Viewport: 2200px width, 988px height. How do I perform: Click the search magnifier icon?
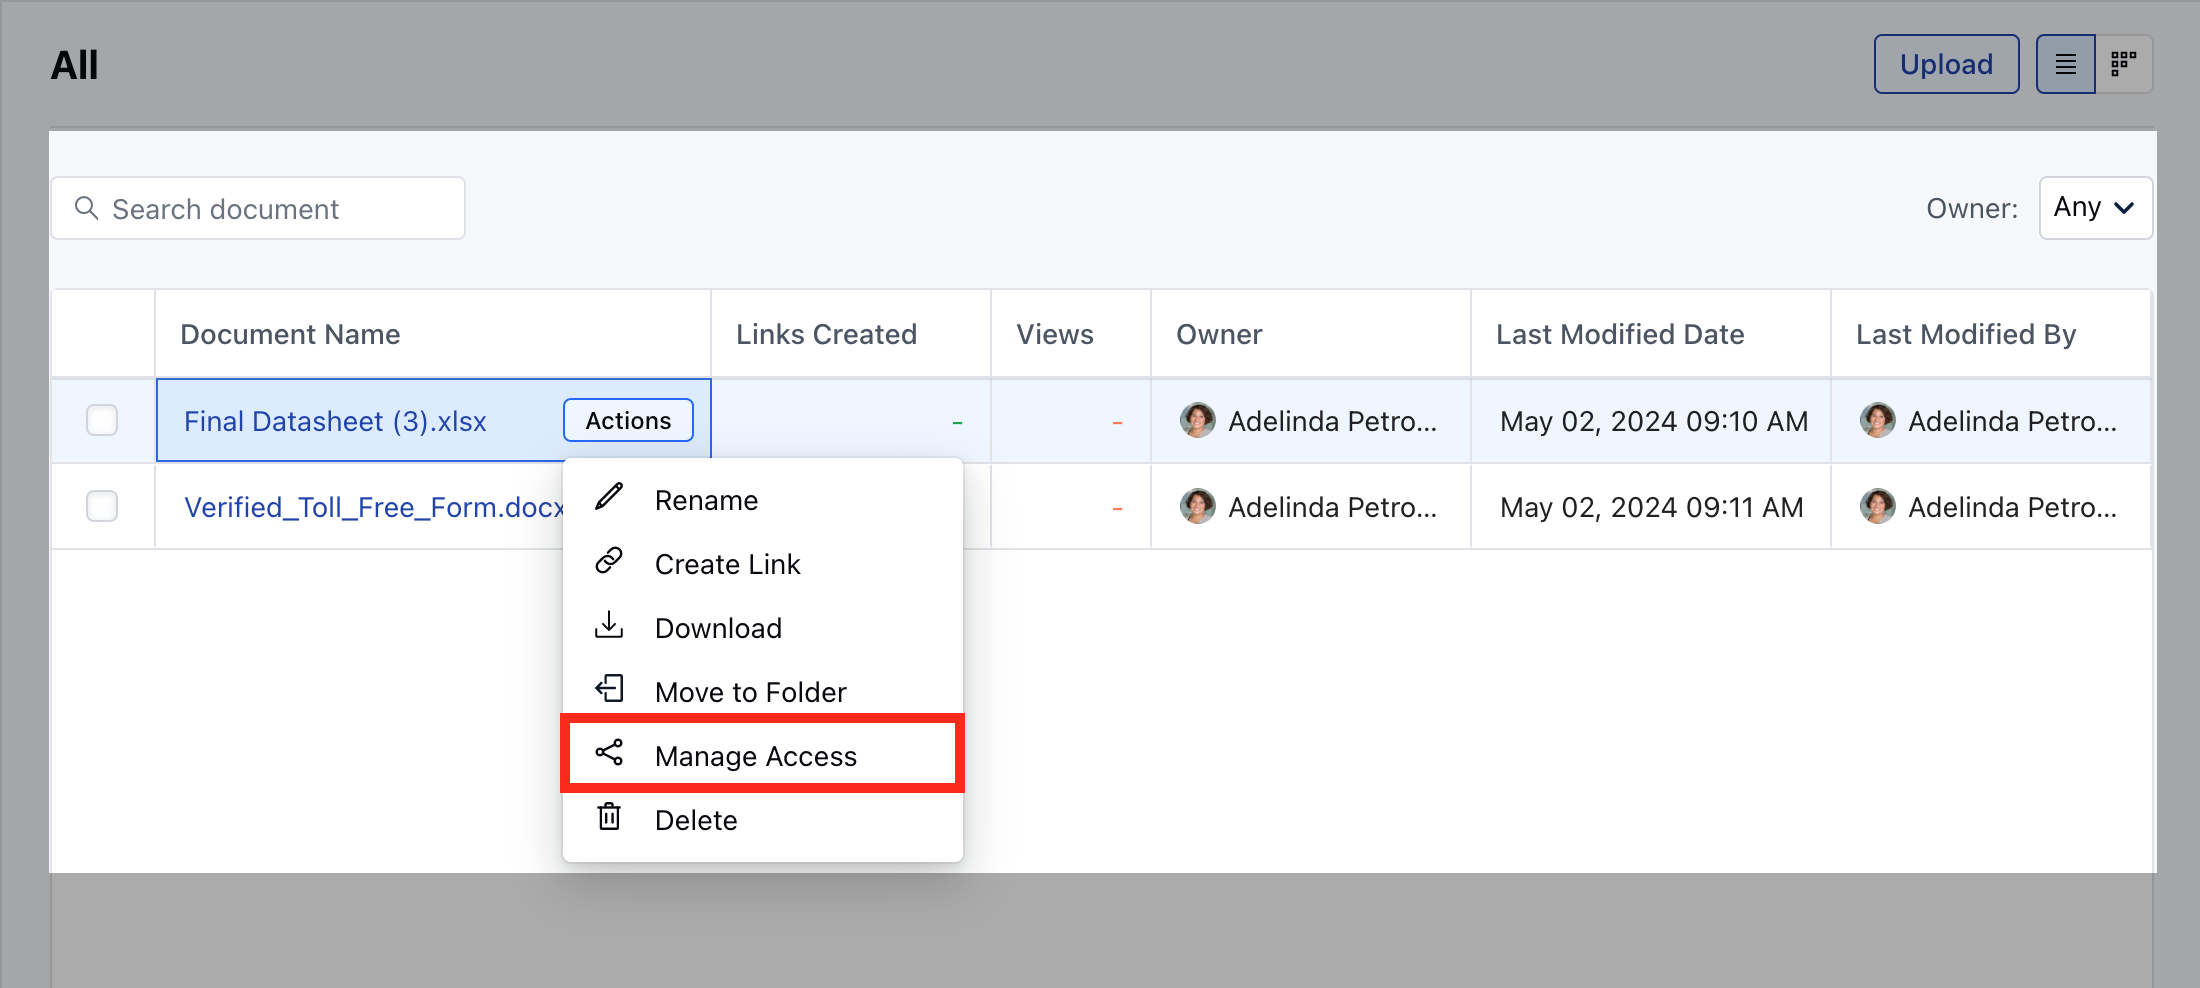87,208
